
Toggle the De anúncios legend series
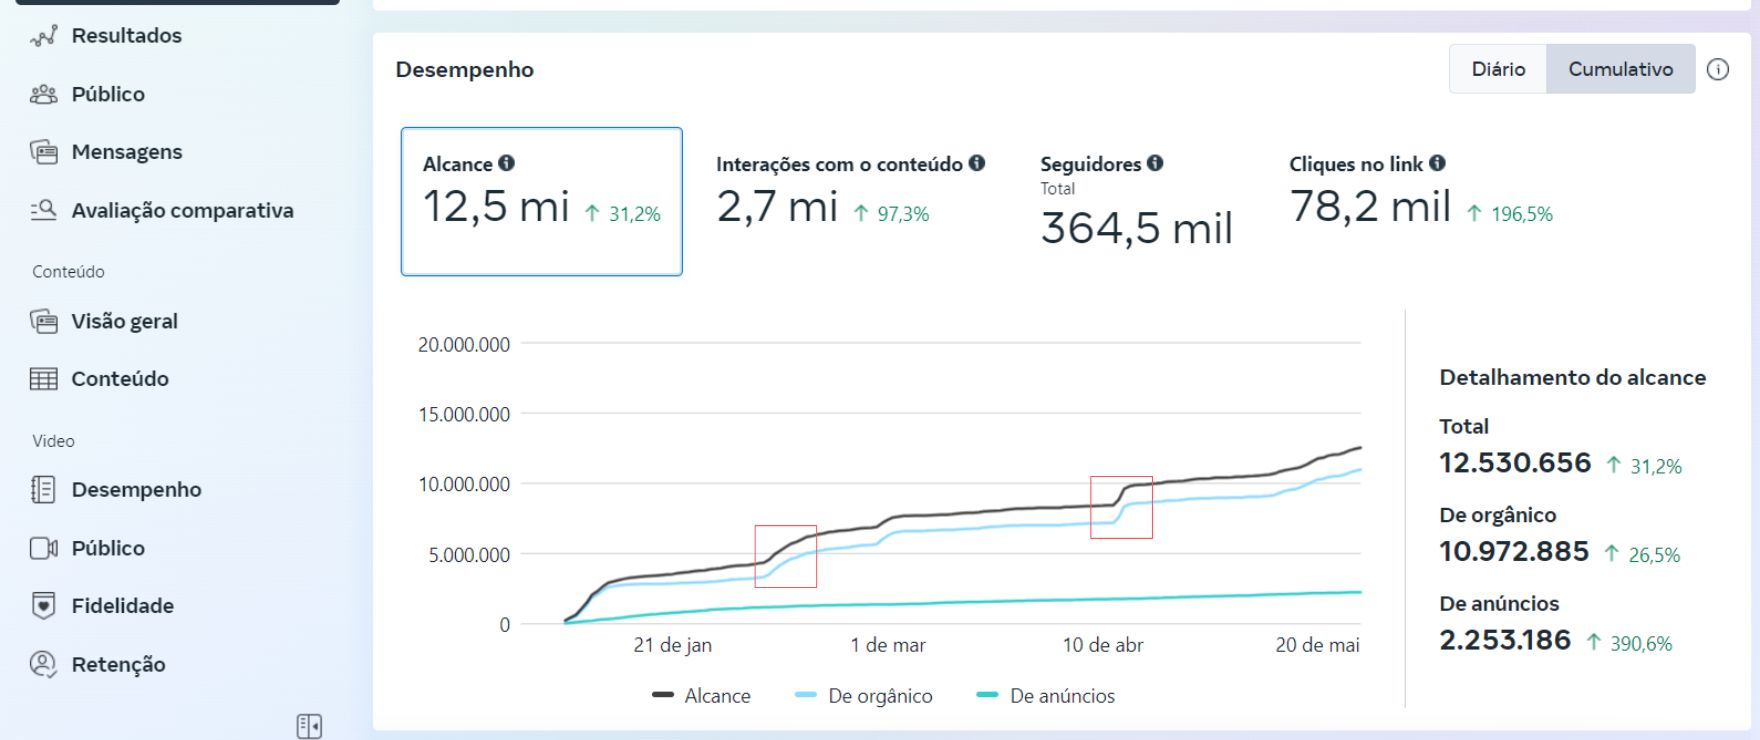[1045, 696]
